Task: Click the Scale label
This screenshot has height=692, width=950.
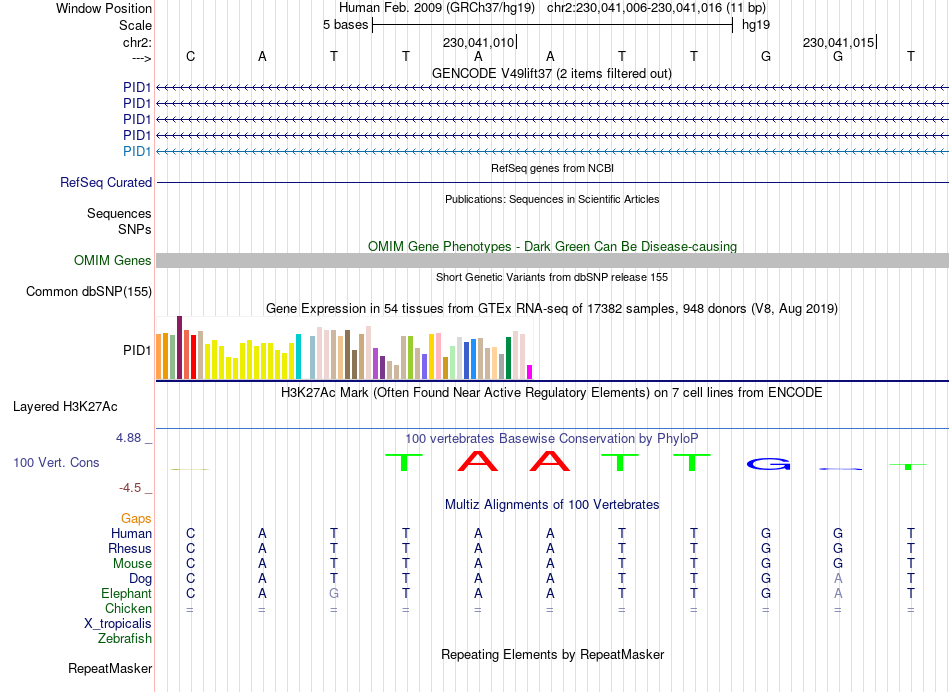Action: click(x=135, y=25)
